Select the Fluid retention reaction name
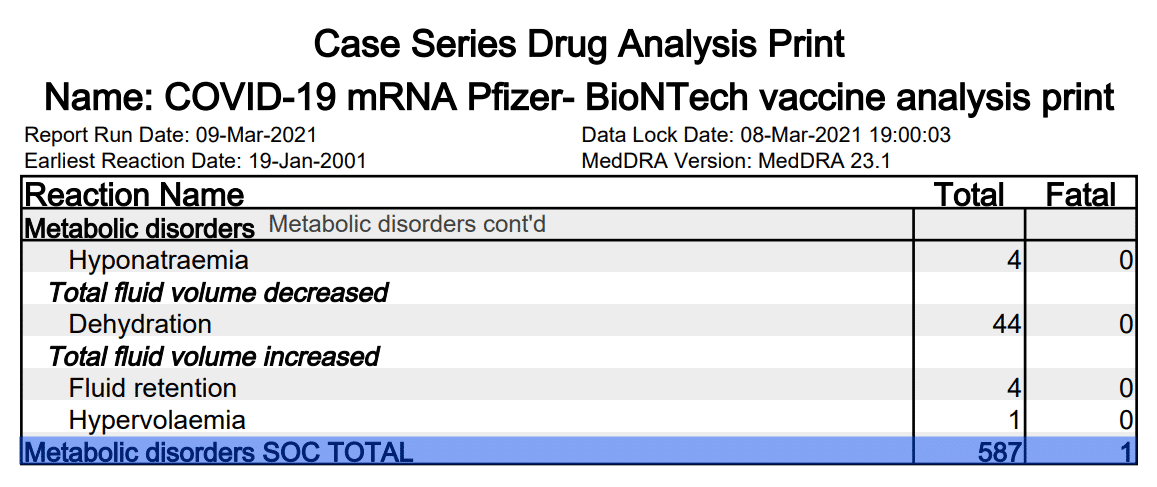This screenshot has width=1157, height=487. click(x=152, y=388)
